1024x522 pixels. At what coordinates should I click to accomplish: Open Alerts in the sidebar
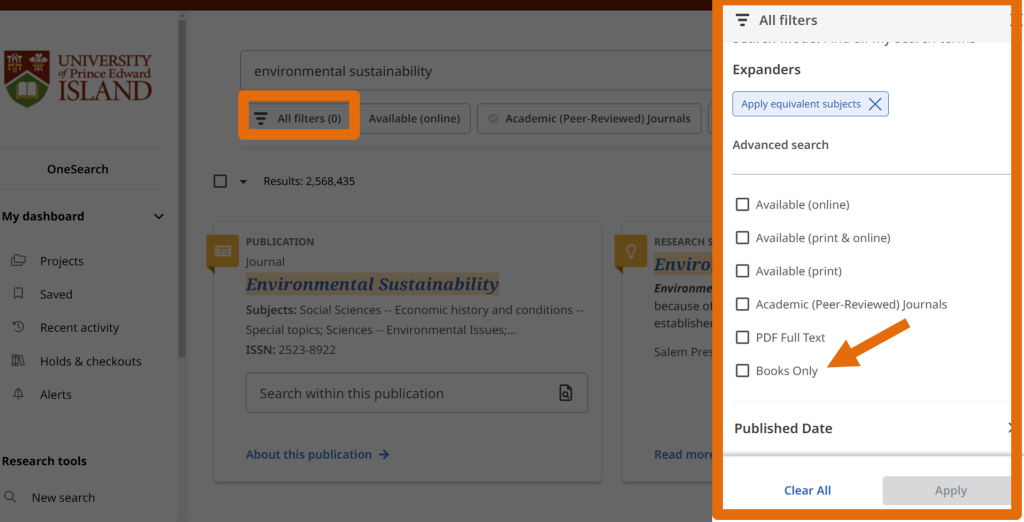56,394
